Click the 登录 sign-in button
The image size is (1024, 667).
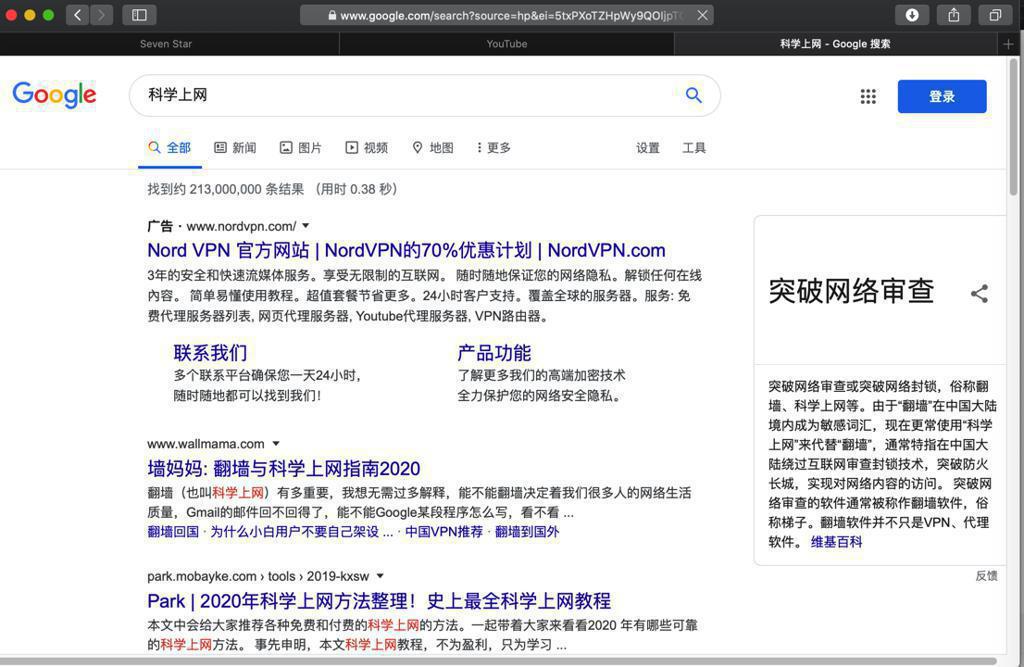942,97
